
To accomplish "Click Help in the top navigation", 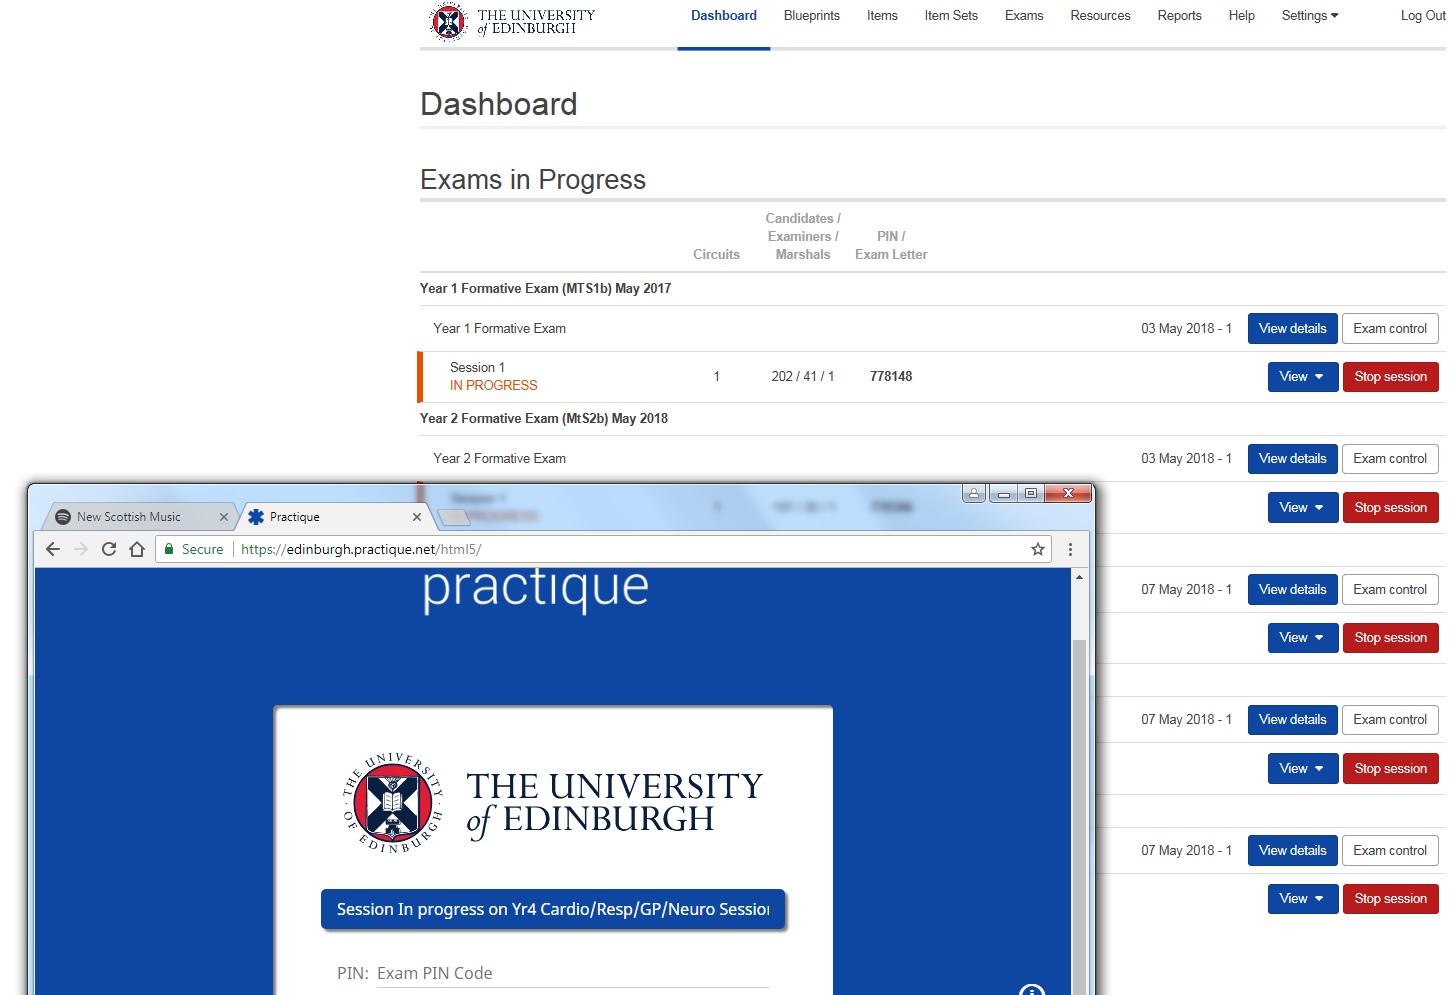I will 1242,16.
